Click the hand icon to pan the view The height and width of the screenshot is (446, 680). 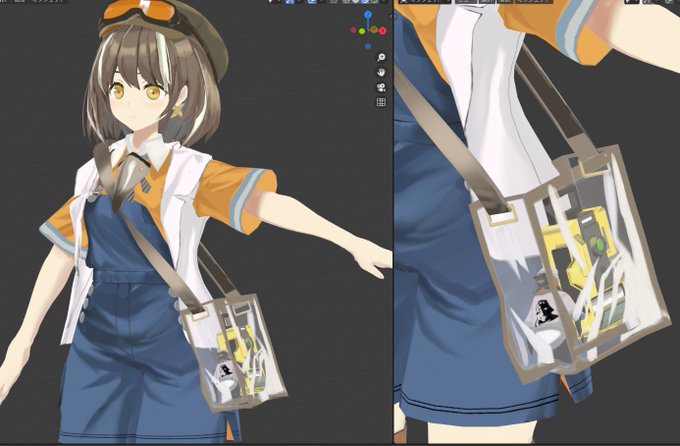click(381, 72)
